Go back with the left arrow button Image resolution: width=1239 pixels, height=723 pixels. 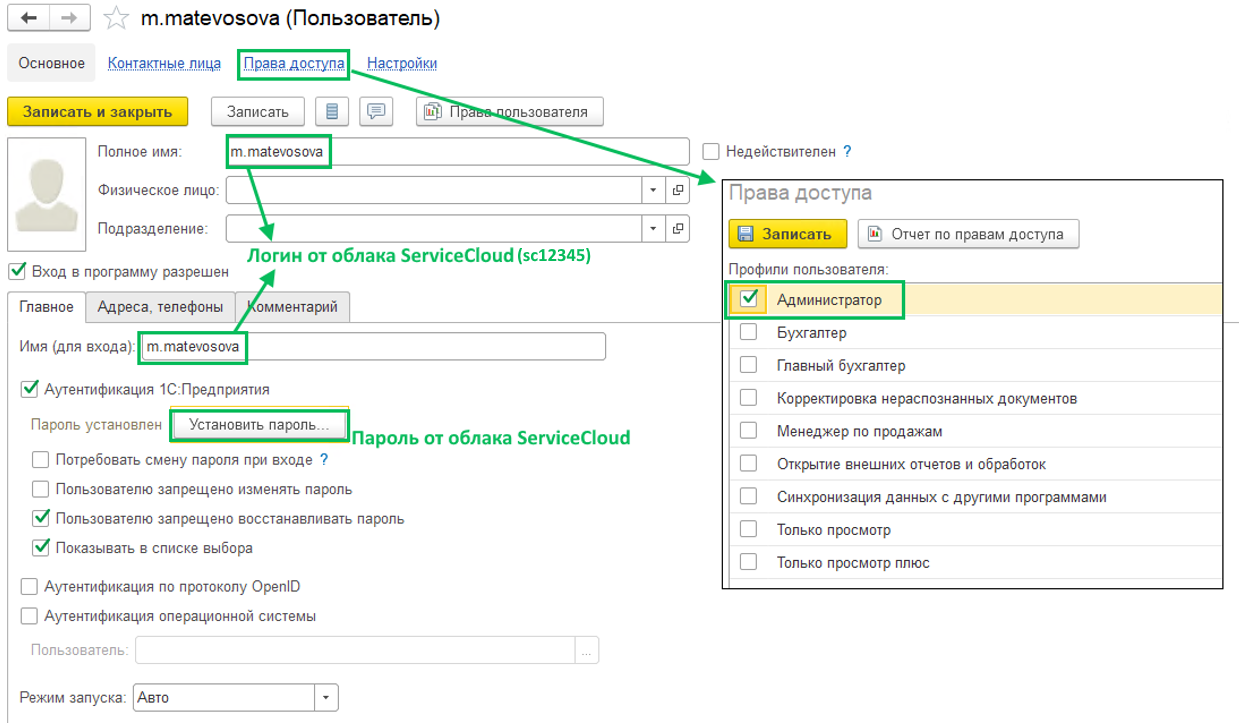tap(28, 18)
